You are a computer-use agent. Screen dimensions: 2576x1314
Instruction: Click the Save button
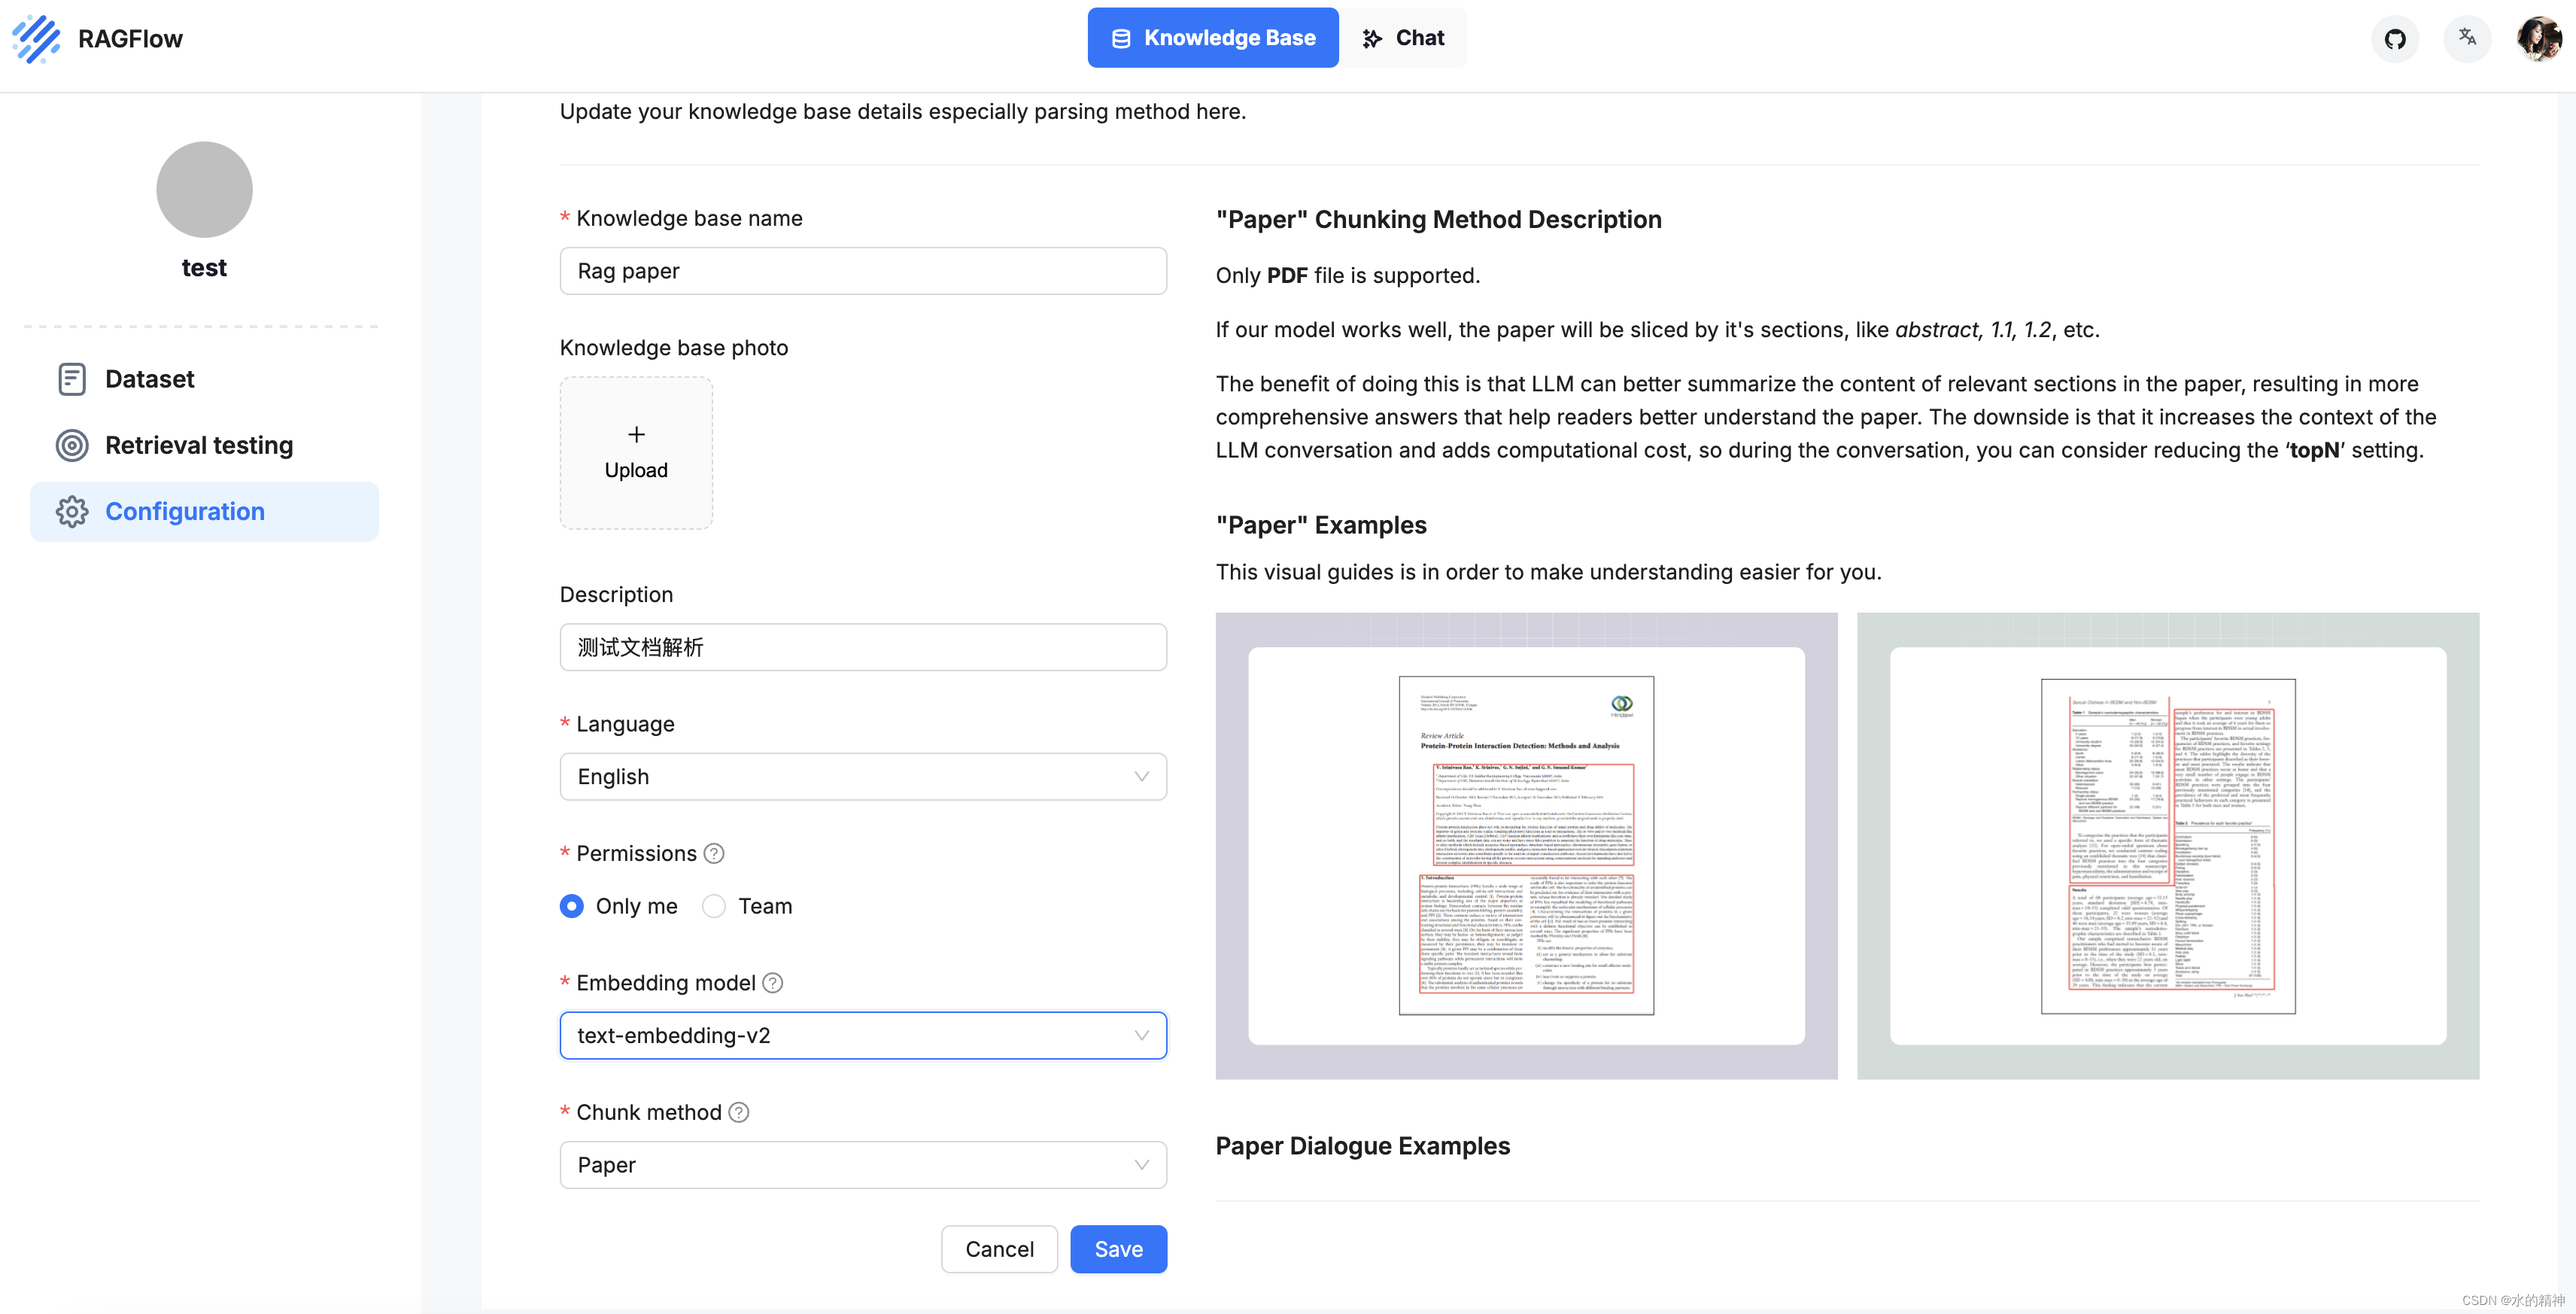click(x=1117, y=1249)
